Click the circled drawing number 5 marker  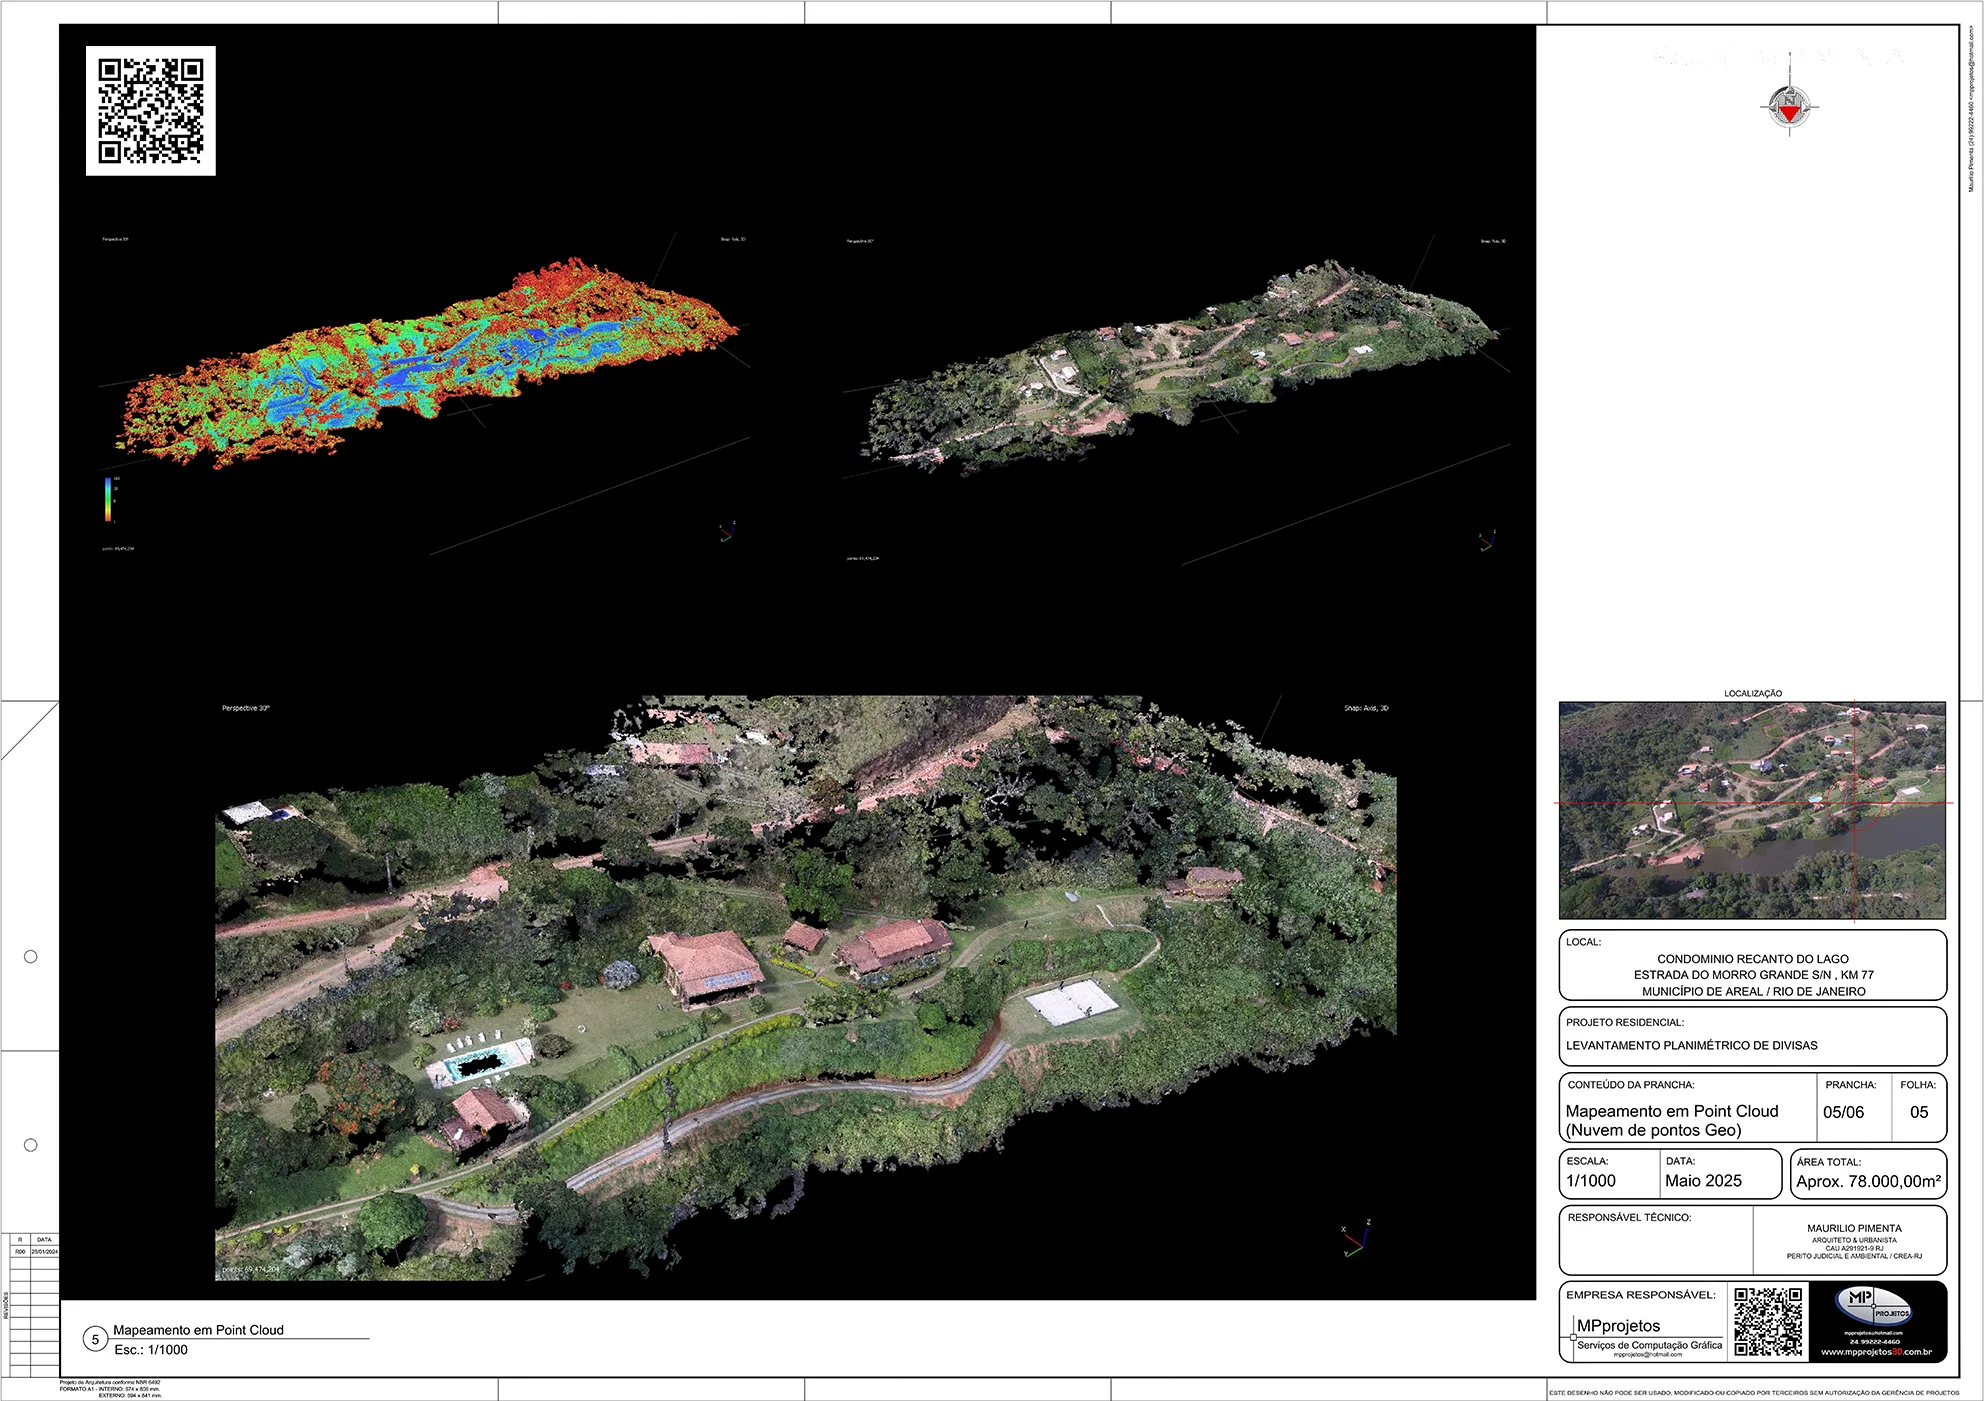point(95,1339)
